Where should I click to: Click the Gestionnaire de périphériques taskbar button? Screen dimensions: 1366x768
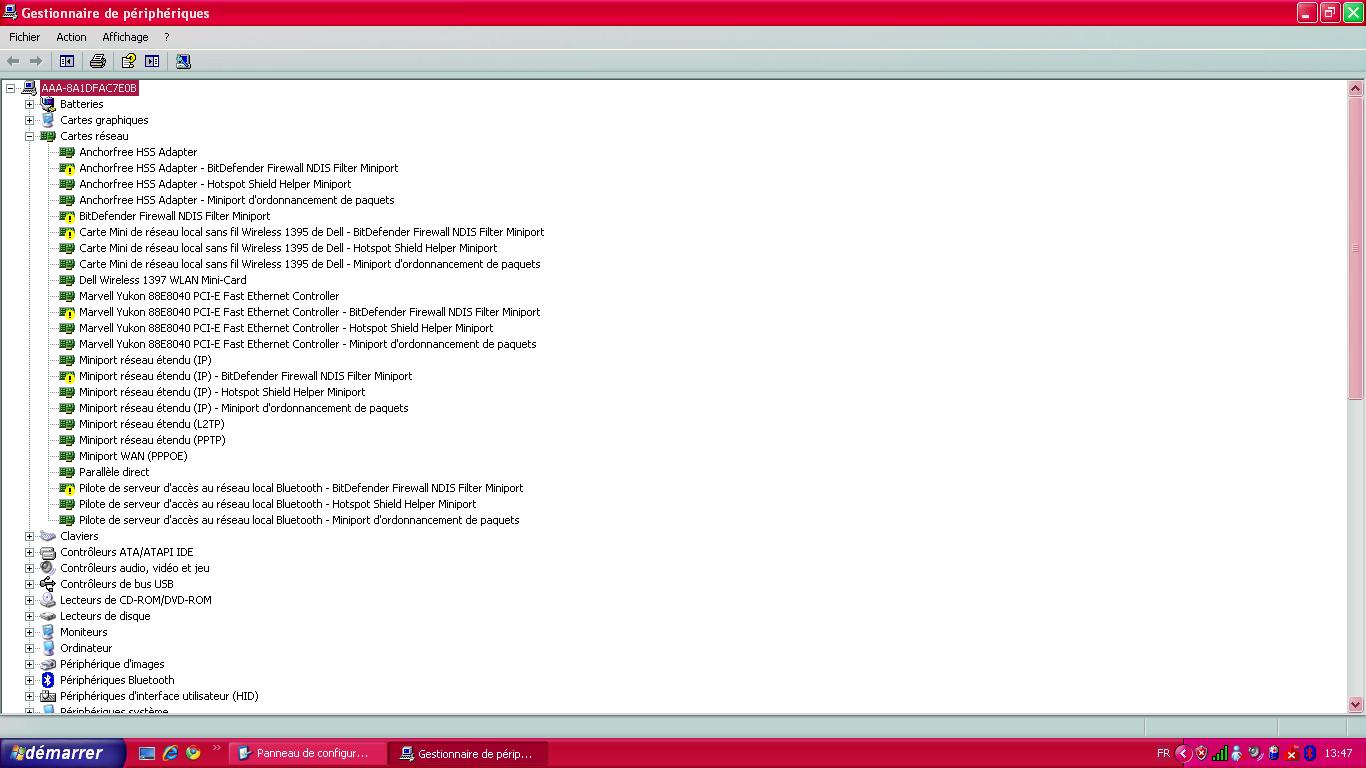pos(468,753)
